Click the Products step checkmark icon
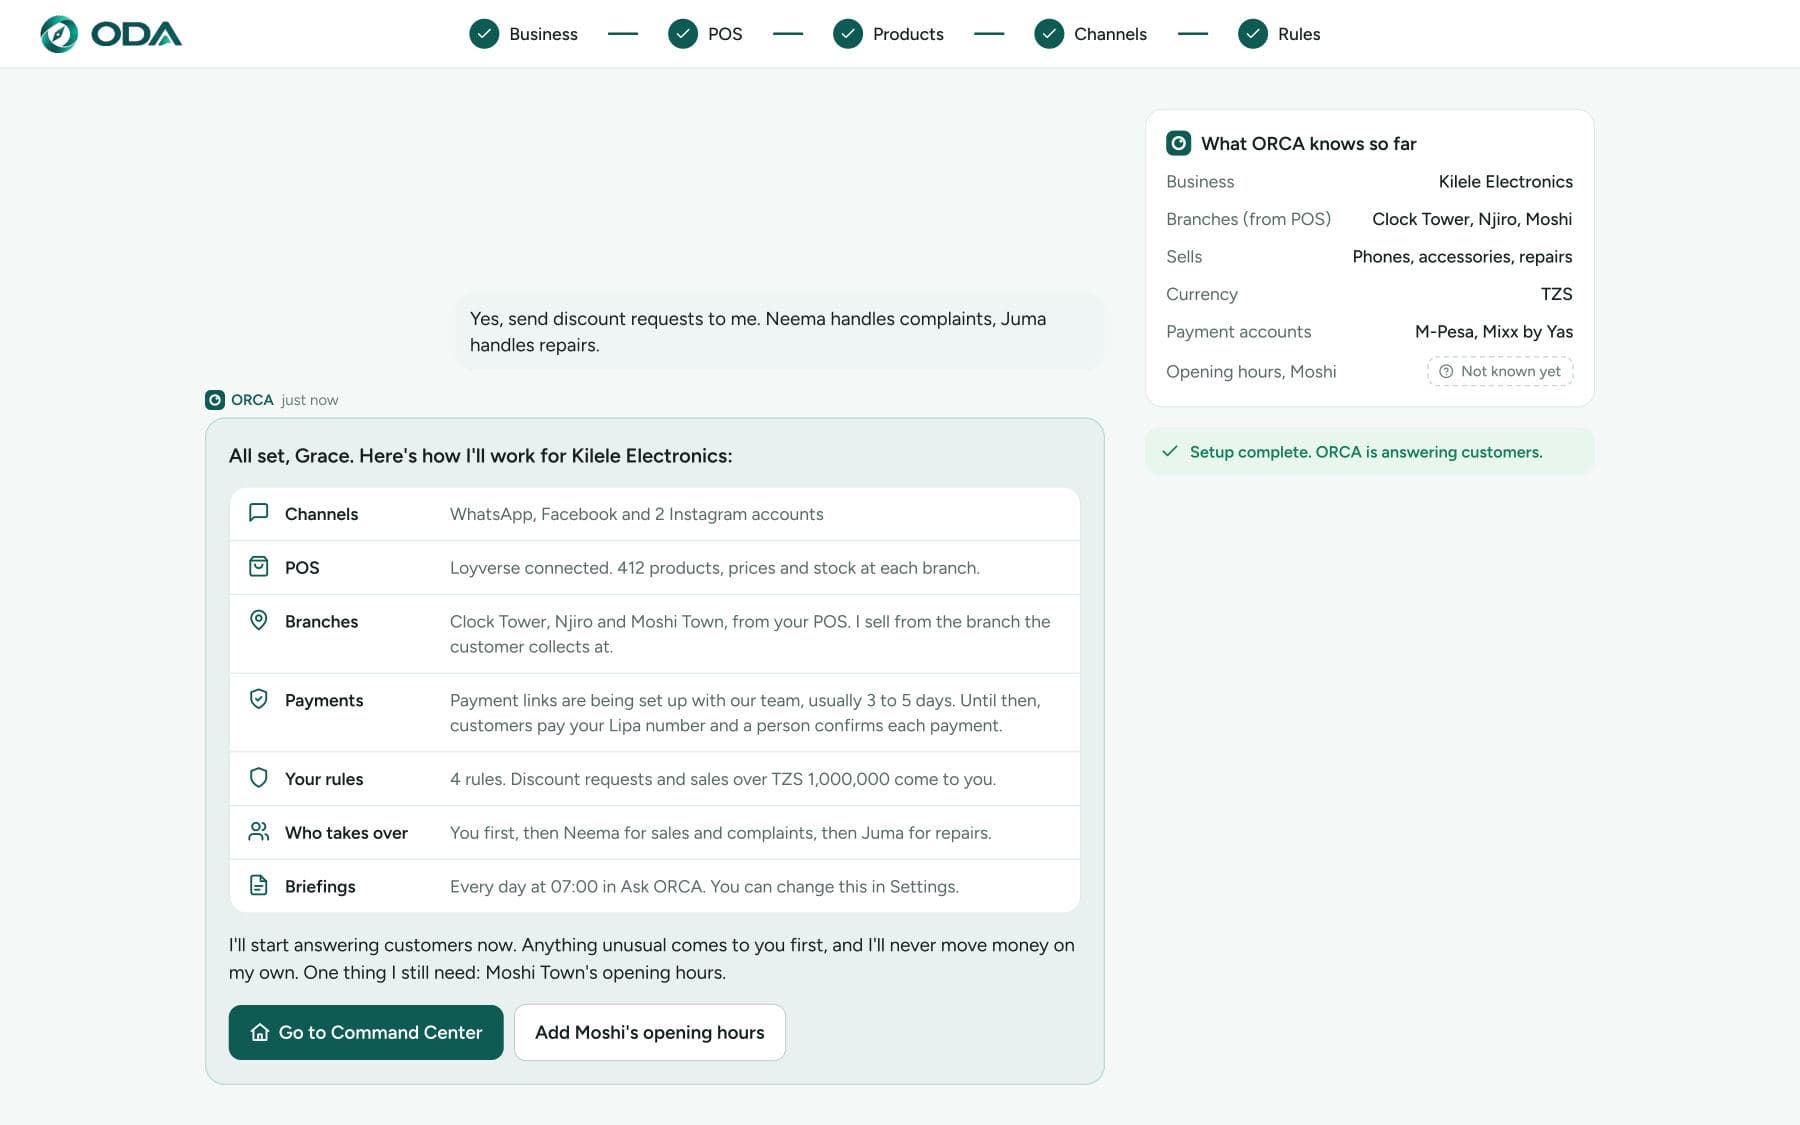1800x1125 pixels. tap(848, 34)
